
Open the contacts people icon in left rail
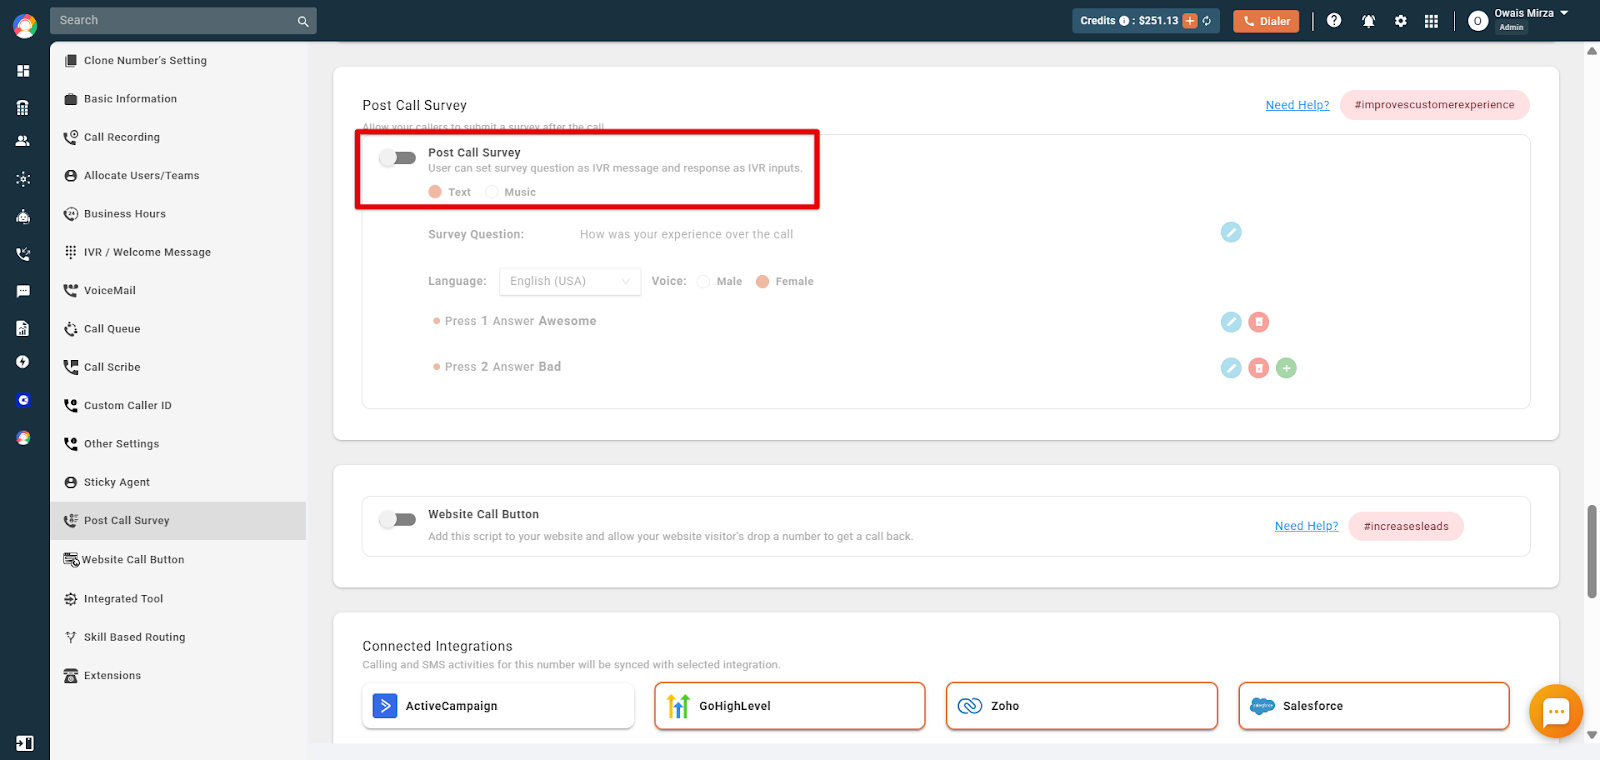point(23,141)
